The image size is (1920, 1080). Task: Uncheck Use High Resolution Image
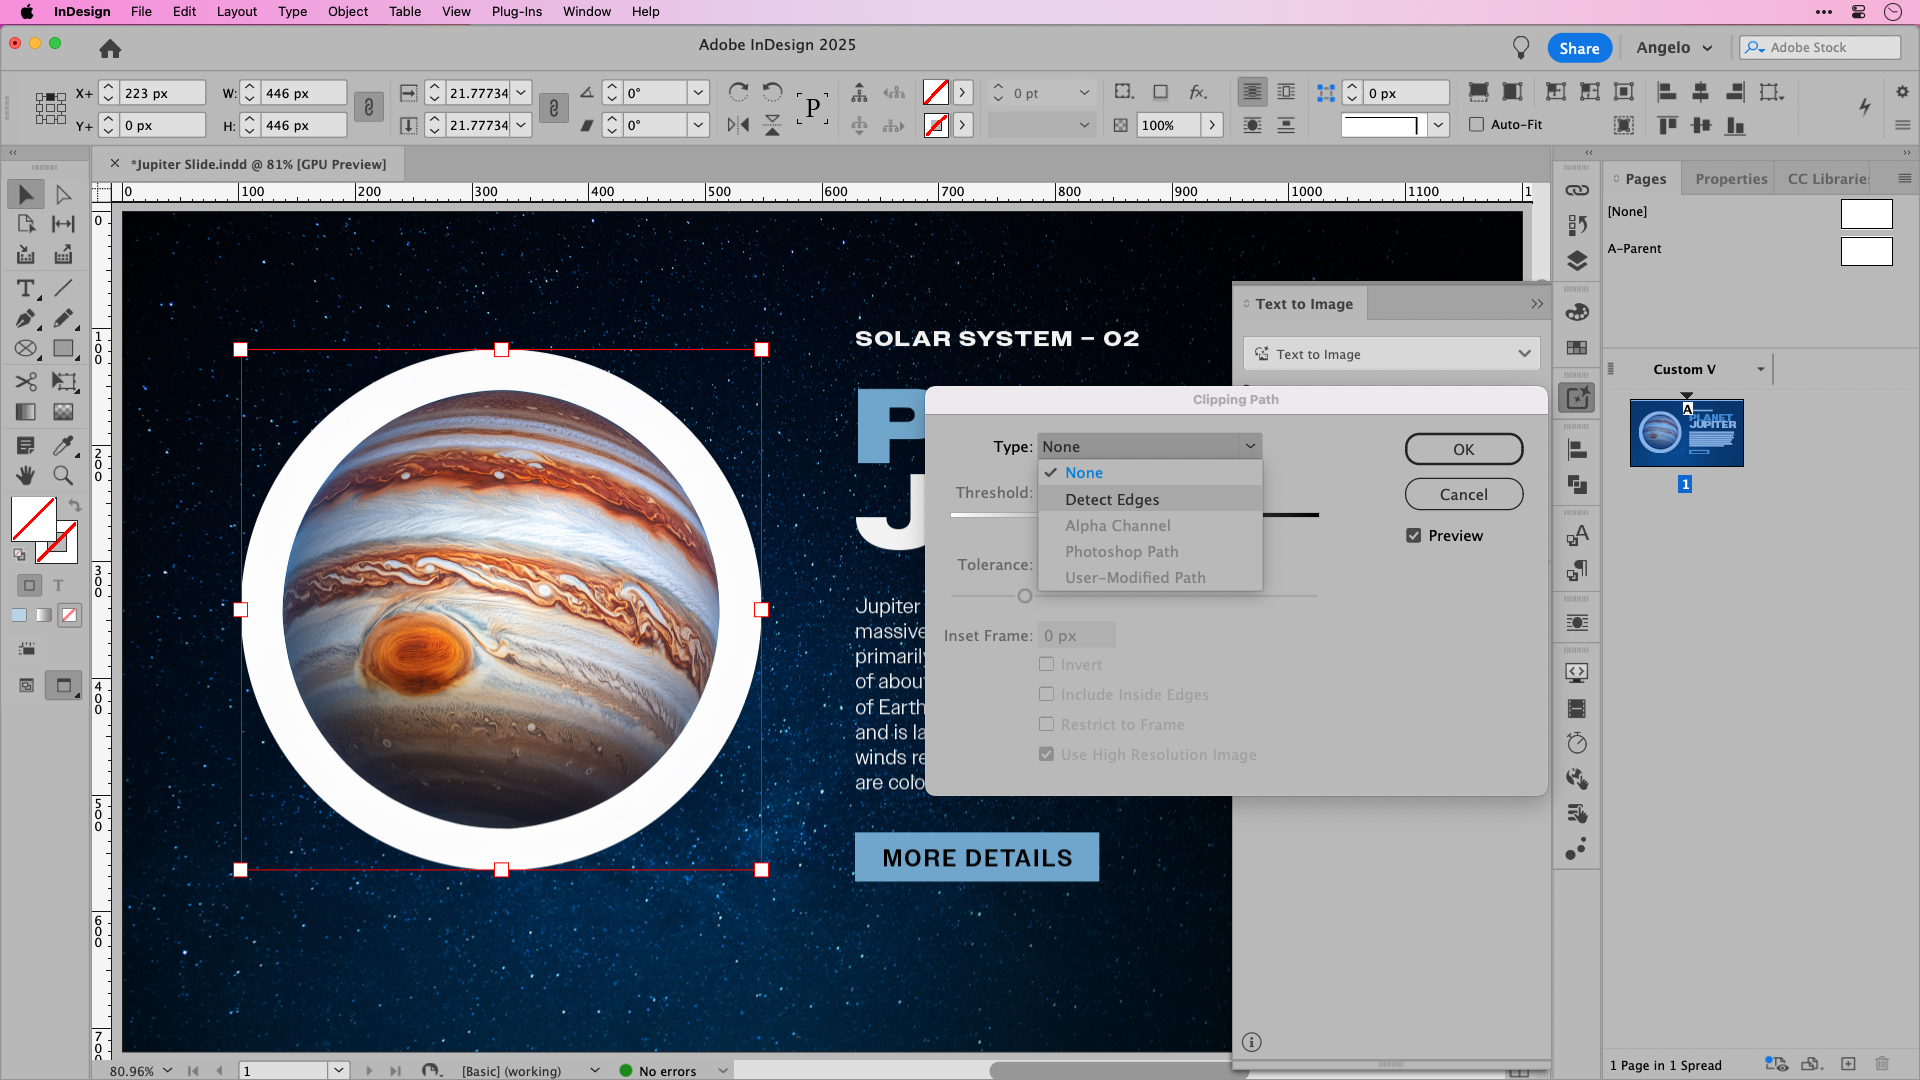tap(1047, 754)
